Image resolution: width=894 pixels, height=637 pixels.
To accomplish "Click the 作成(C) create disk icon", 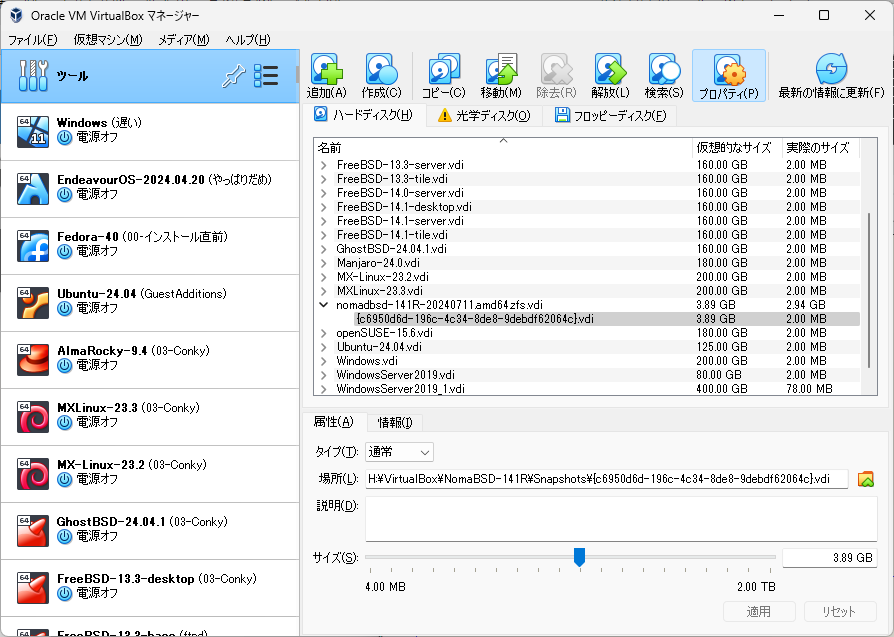I will point(381,70).
